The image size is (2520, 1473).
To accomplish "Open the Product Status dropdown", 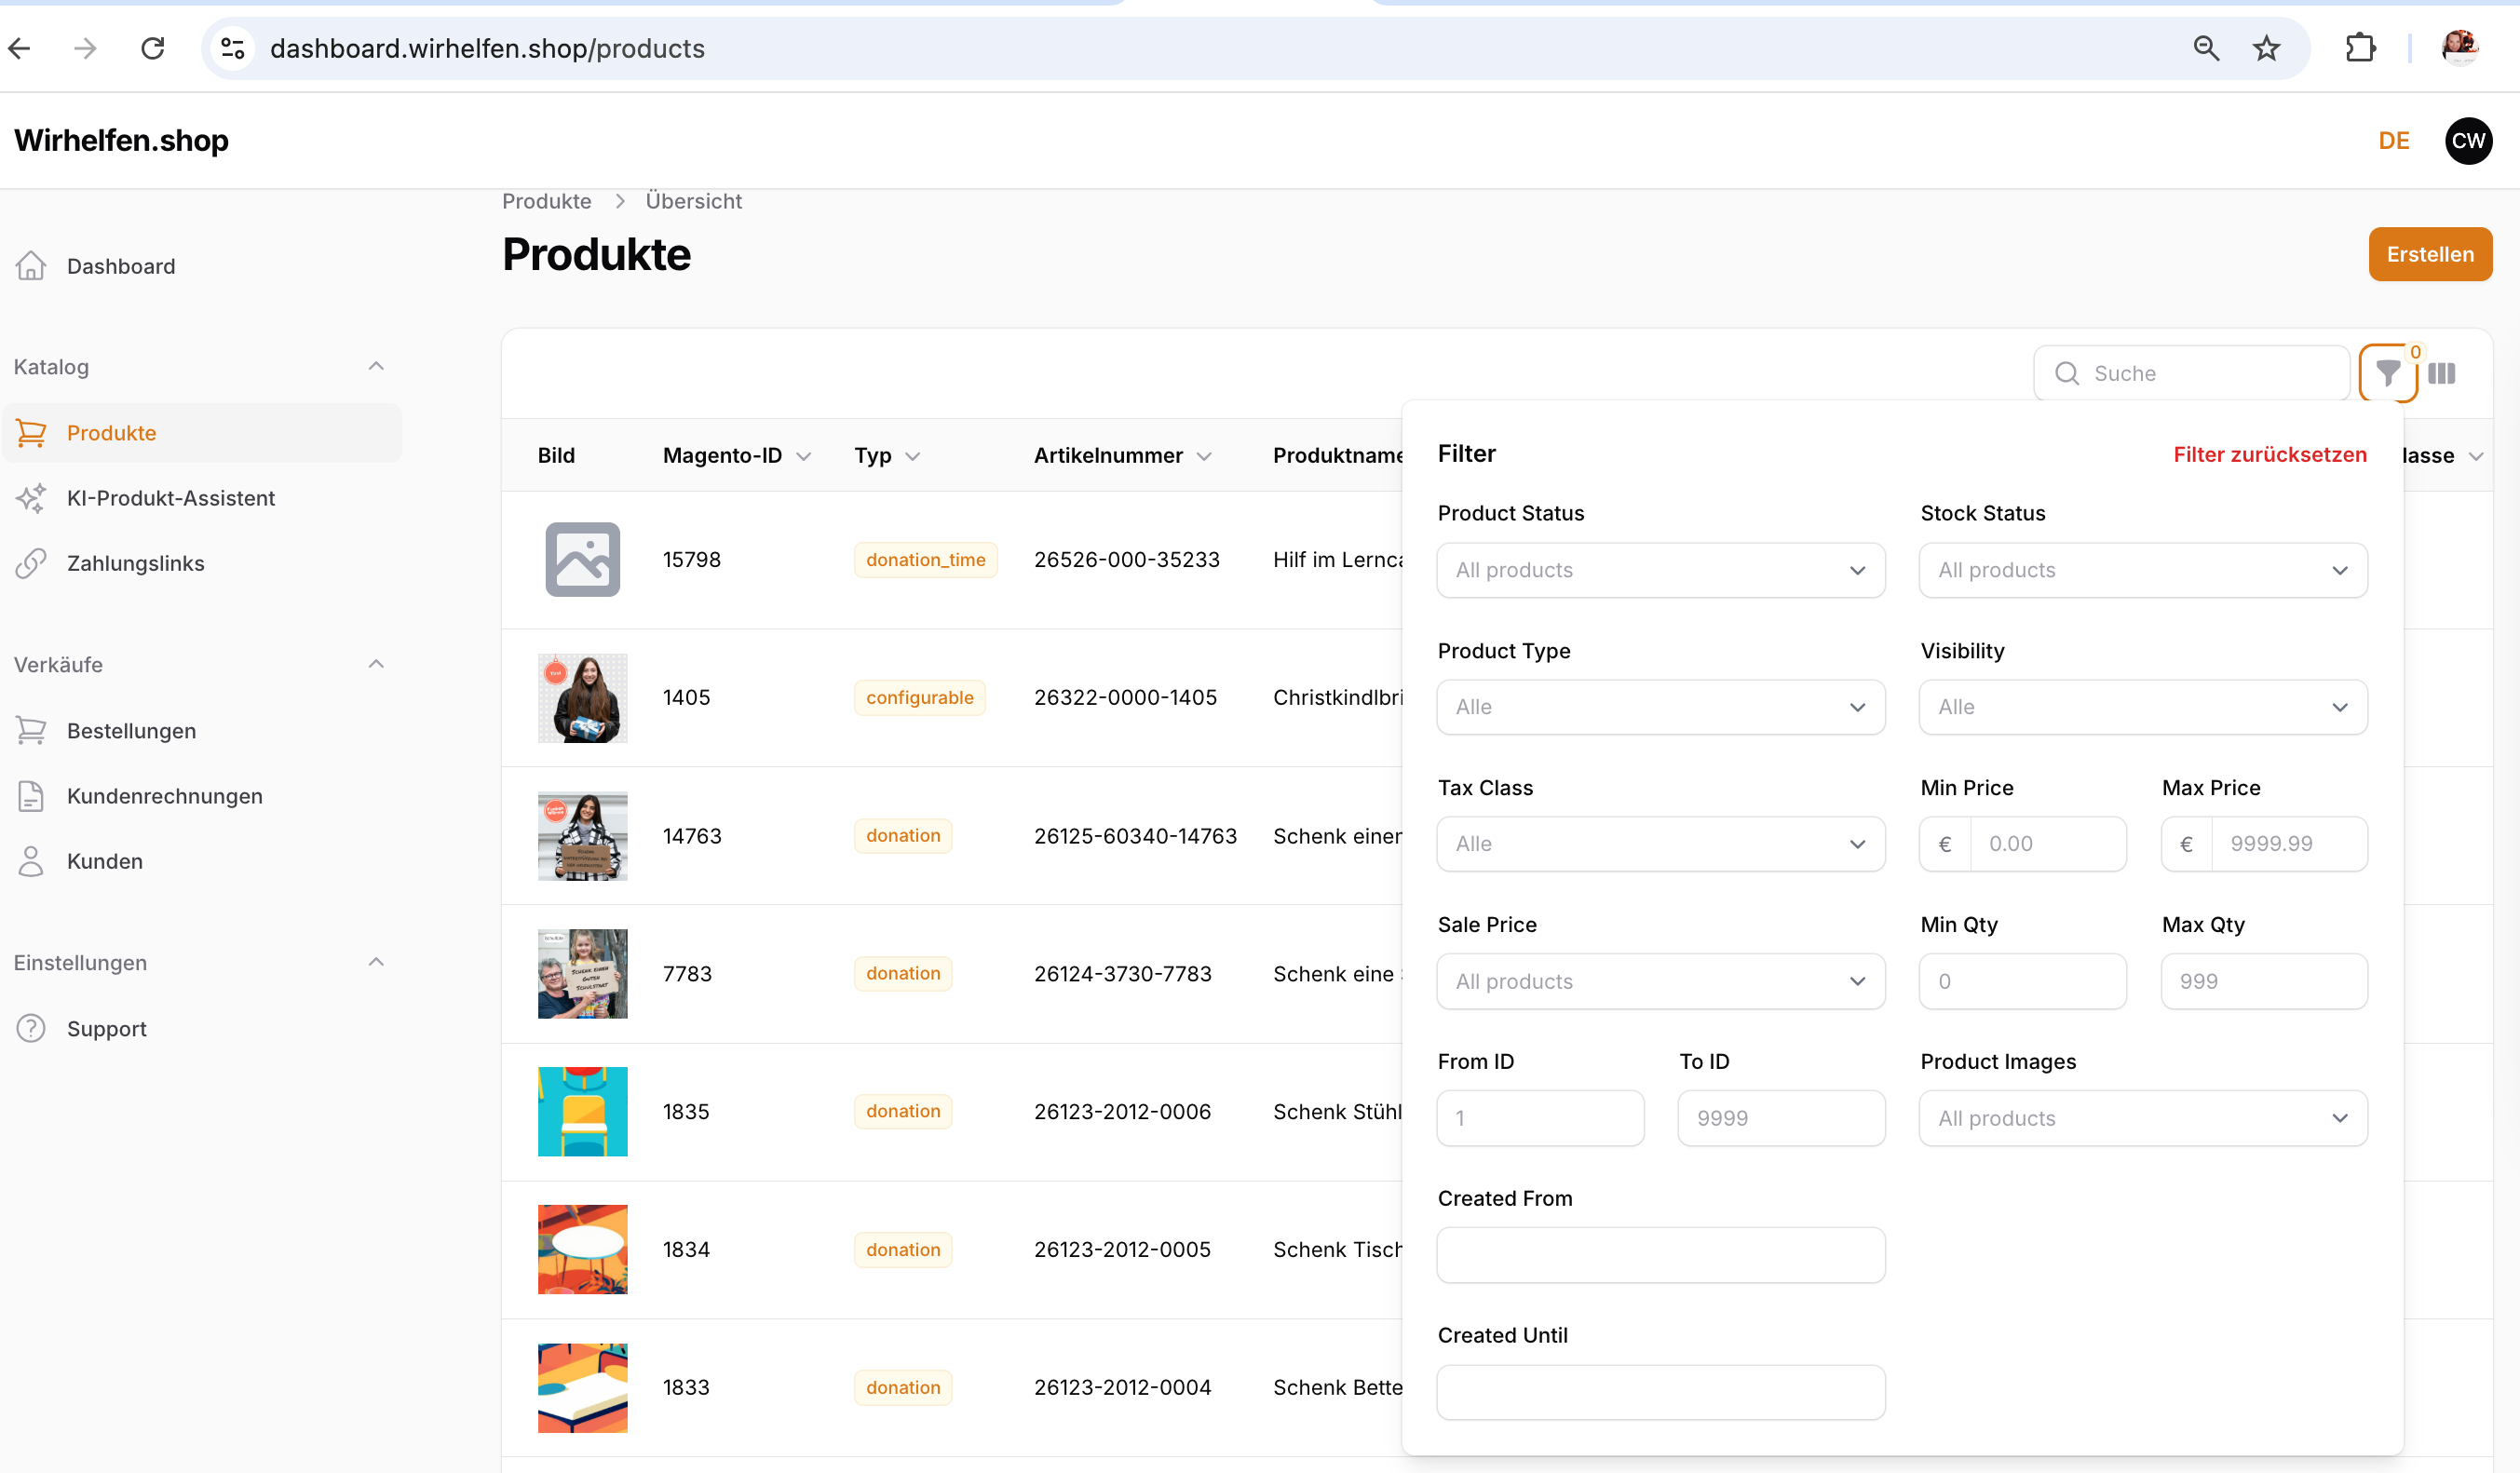I will pyautogui.click(x=1660, y=570).
